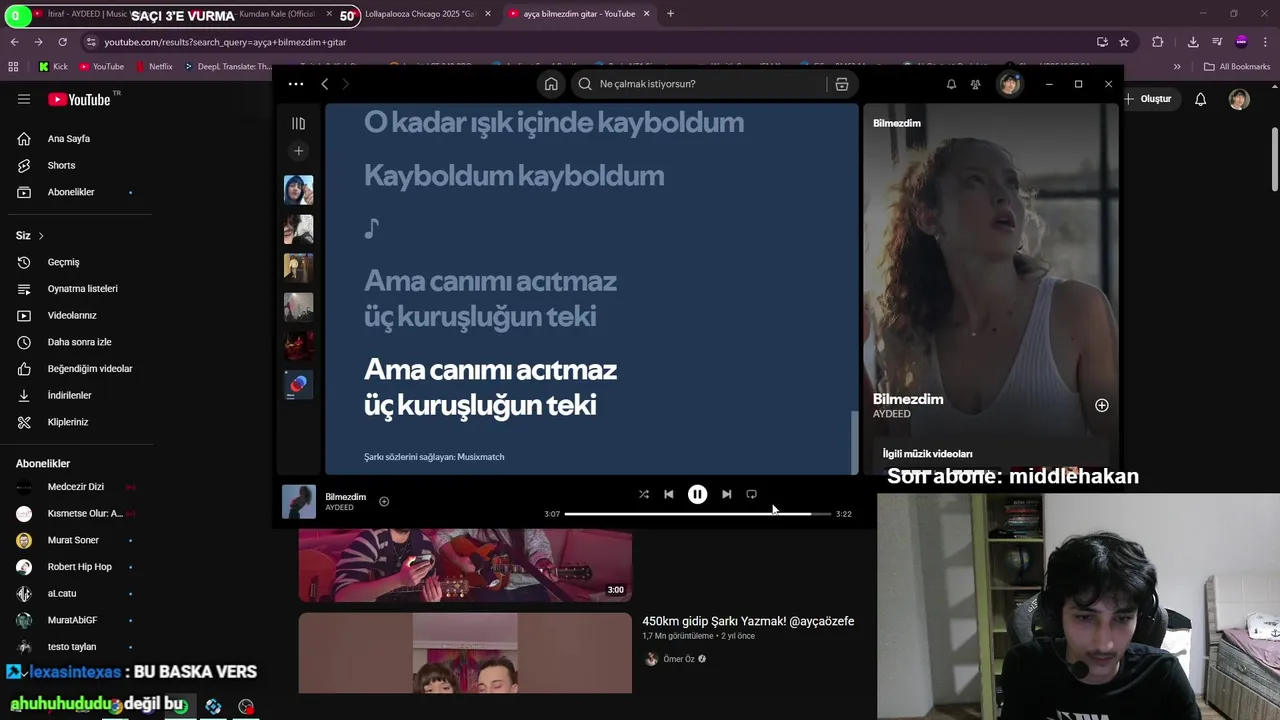The width and height of the screenshot is (1280, 720).
Task: Open YouTube hamburger guide menu
Action: pyautogui.click(x=24, y=99)
